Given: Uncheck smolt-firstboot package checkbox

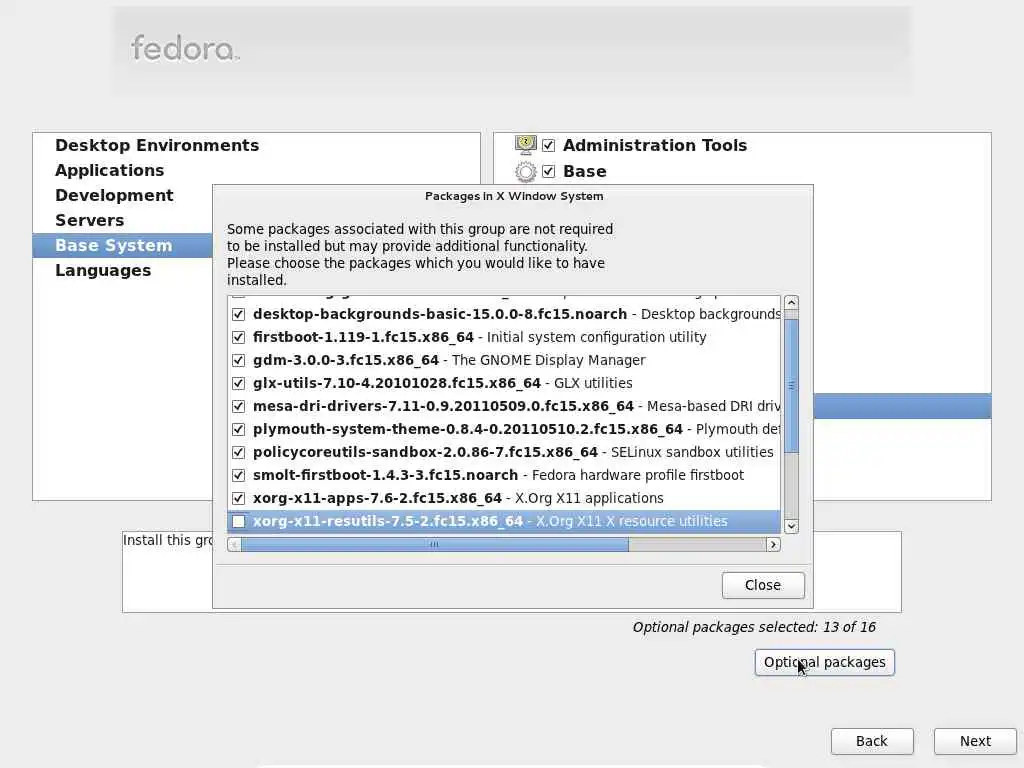Looking at the screenshot, I should [238, 475].
